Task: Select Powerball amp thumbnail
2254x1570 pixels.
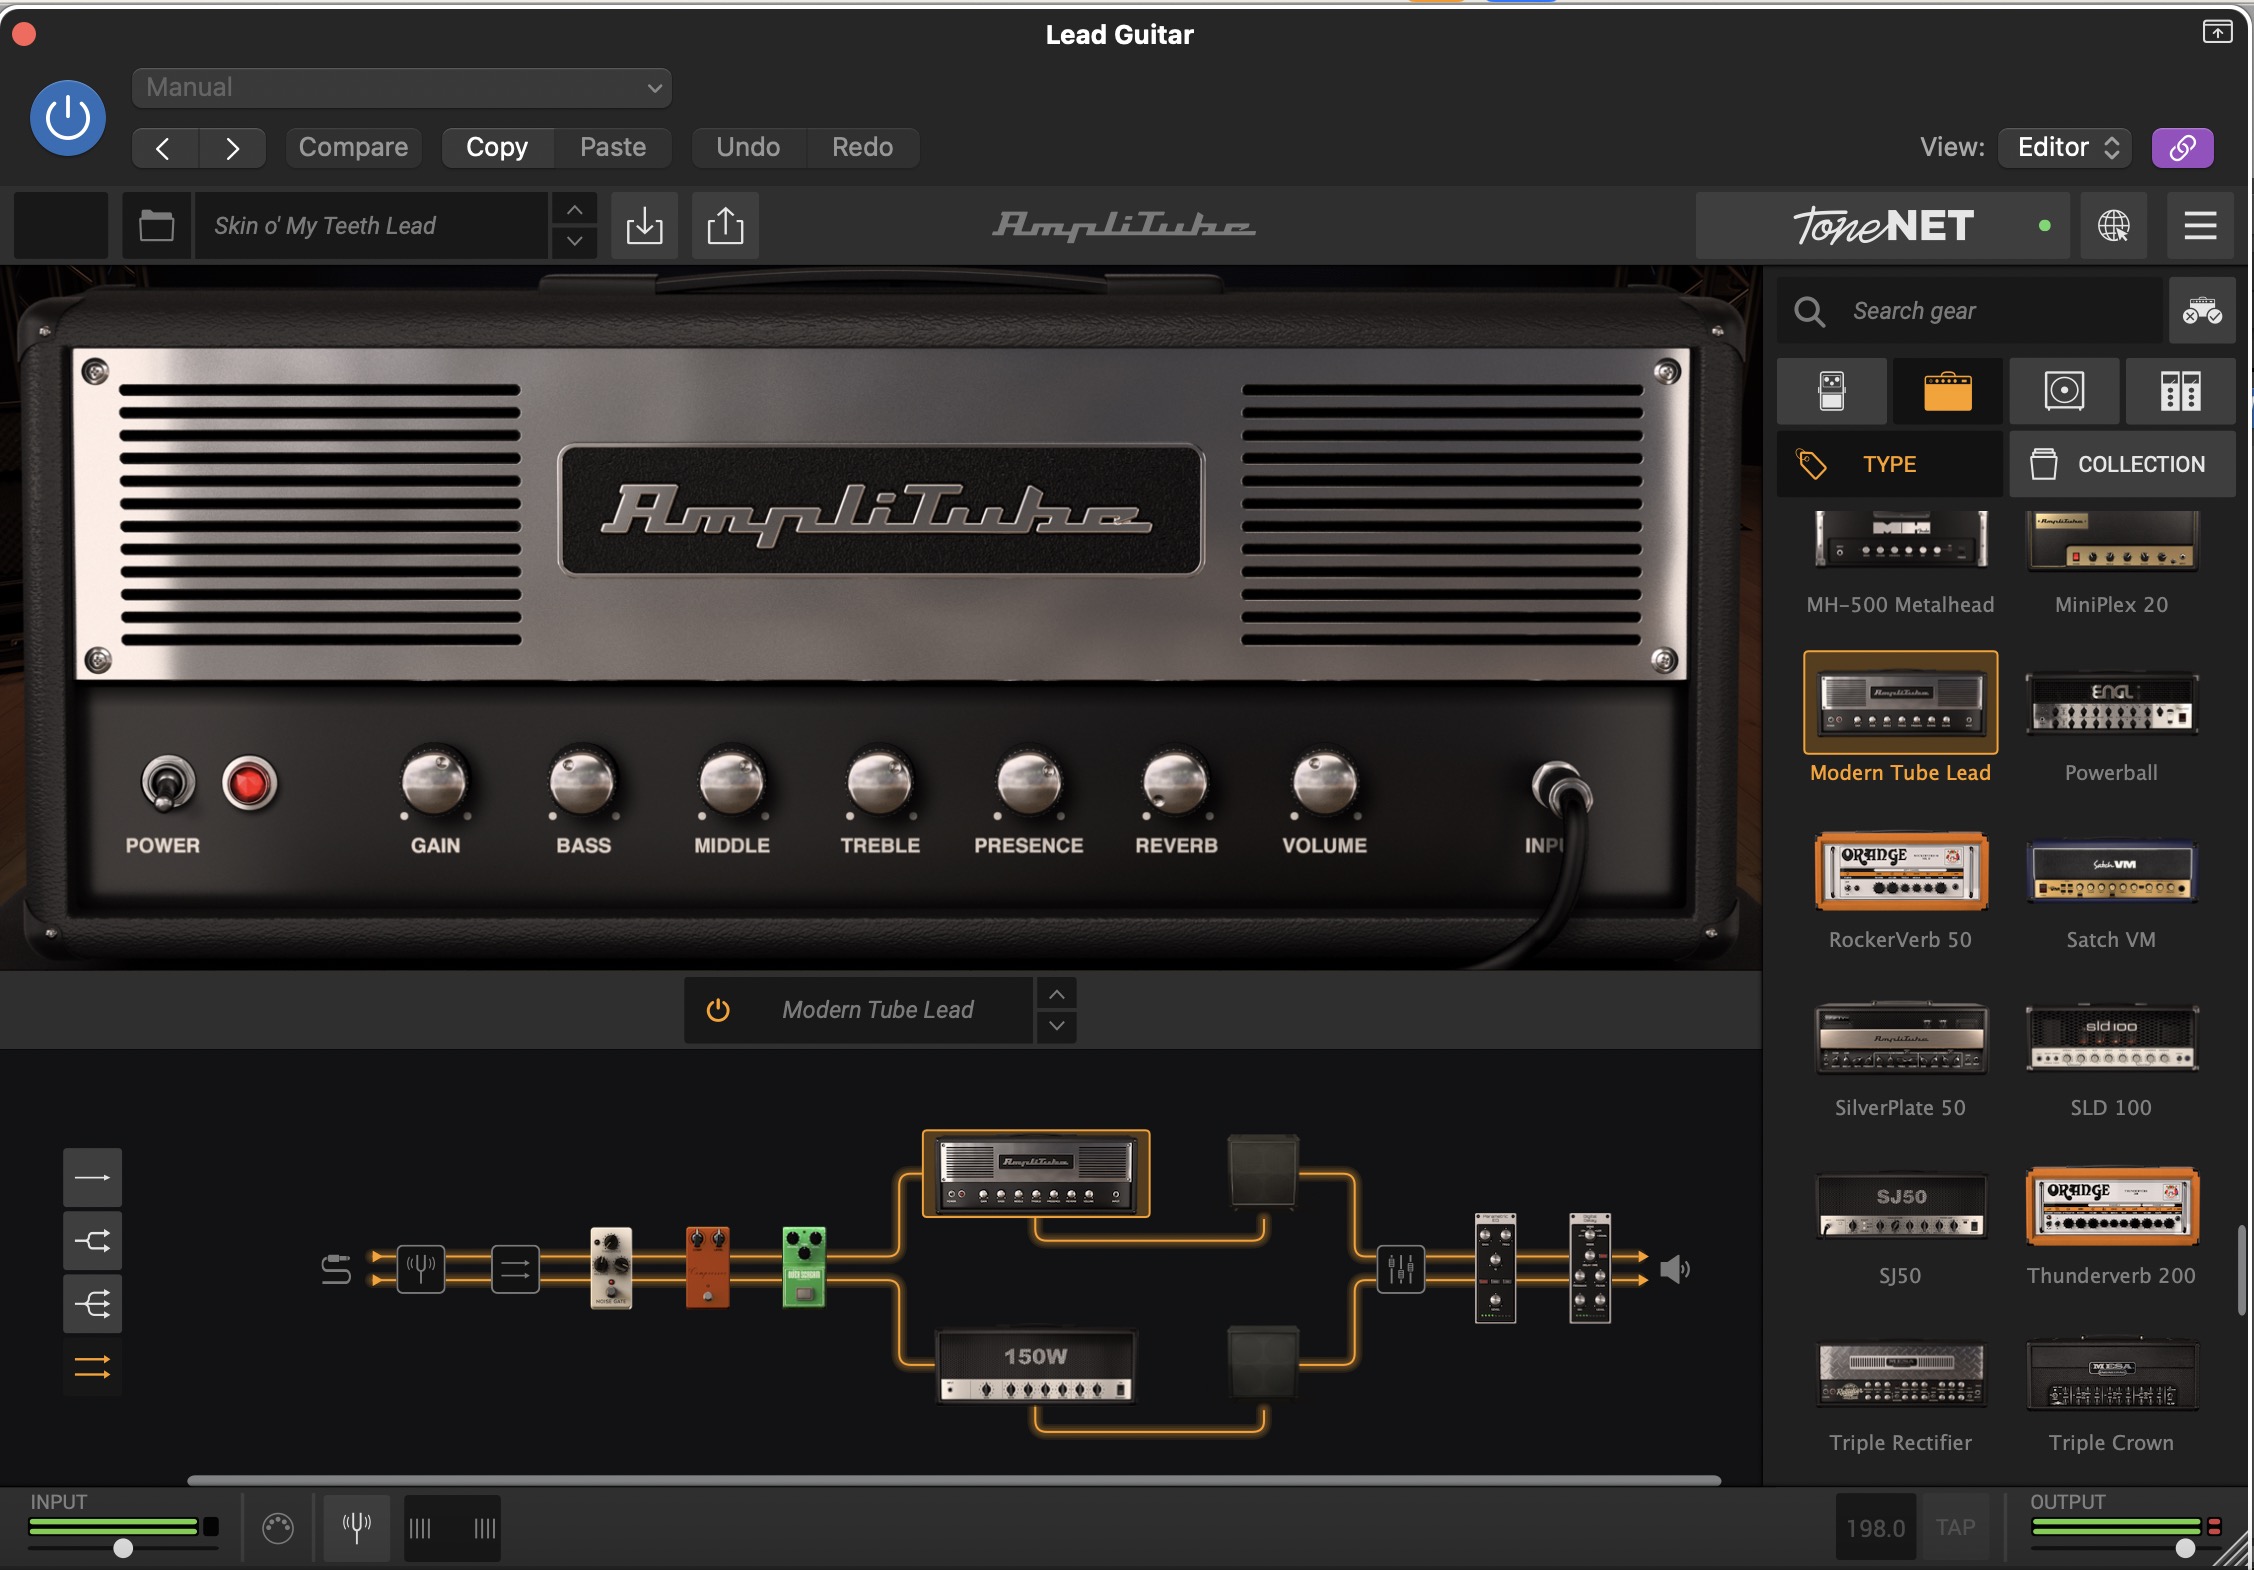Action: point(2111,704)
